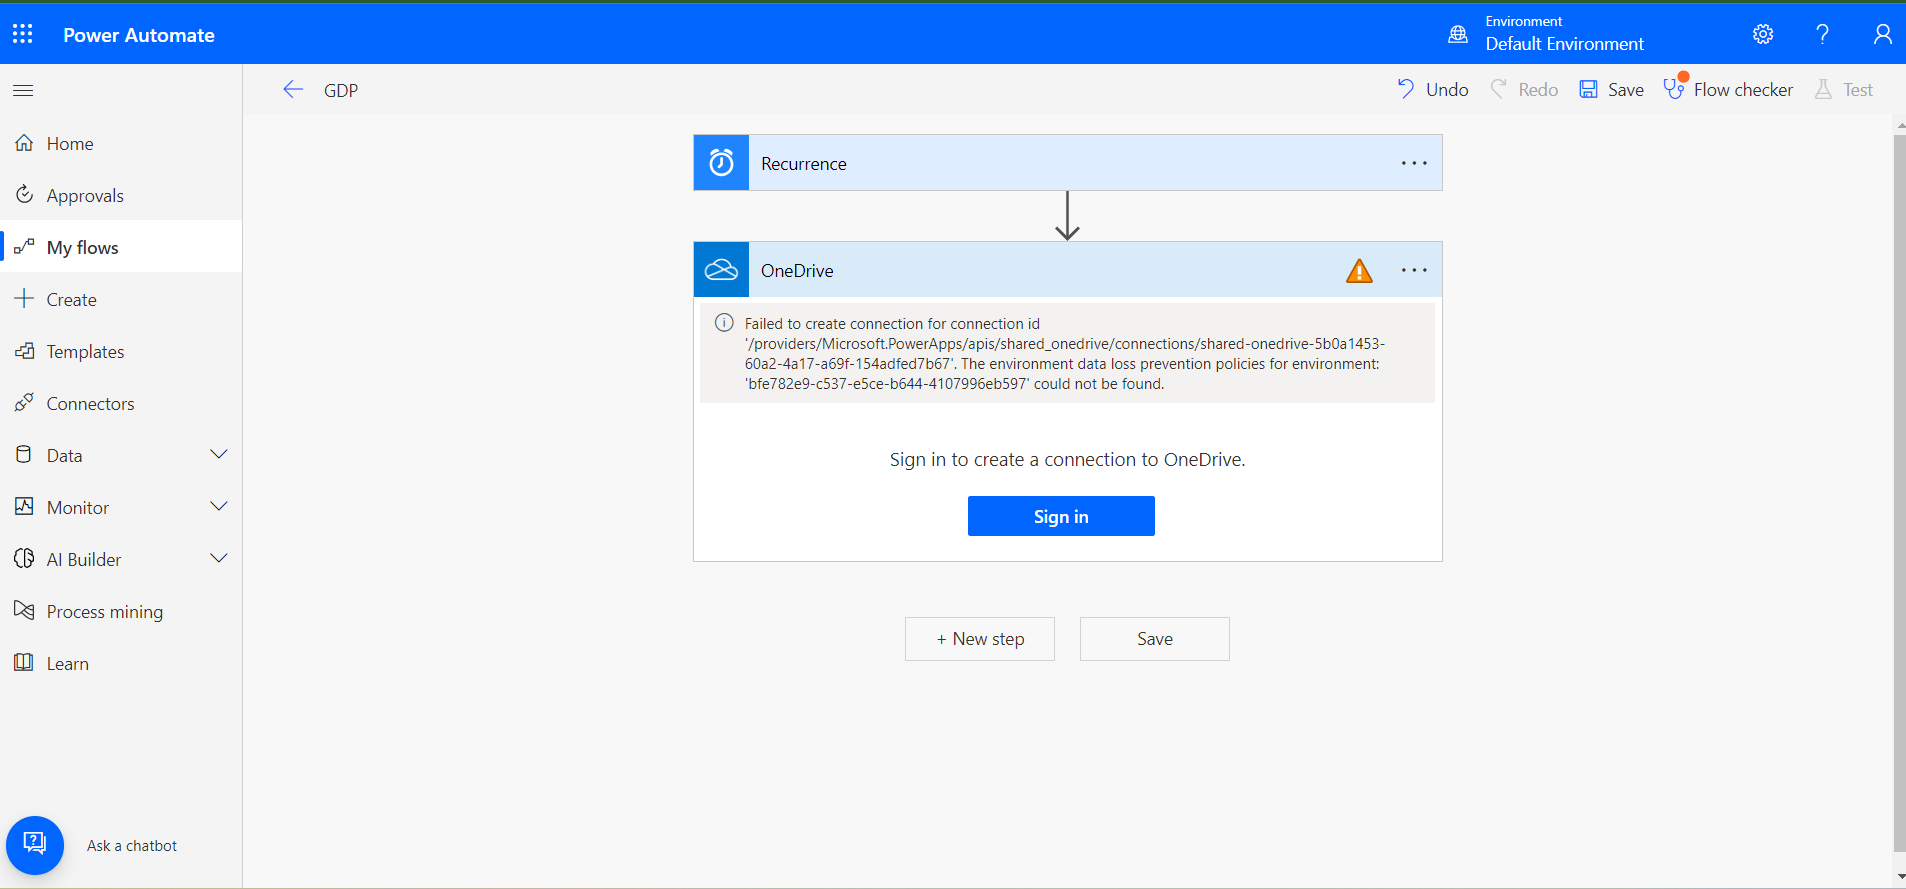Collapse the navigation hamburger menu
The image size is (1906, 889).
23,90
